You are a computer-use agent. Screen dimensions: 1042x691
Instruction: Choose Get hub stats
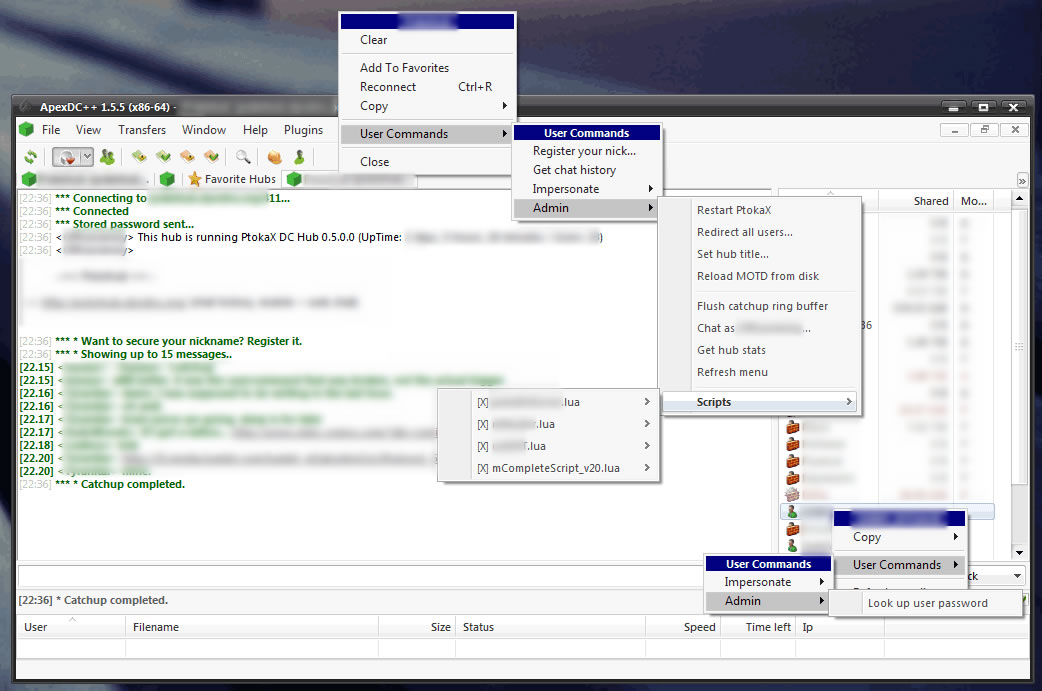coord(760,350)
